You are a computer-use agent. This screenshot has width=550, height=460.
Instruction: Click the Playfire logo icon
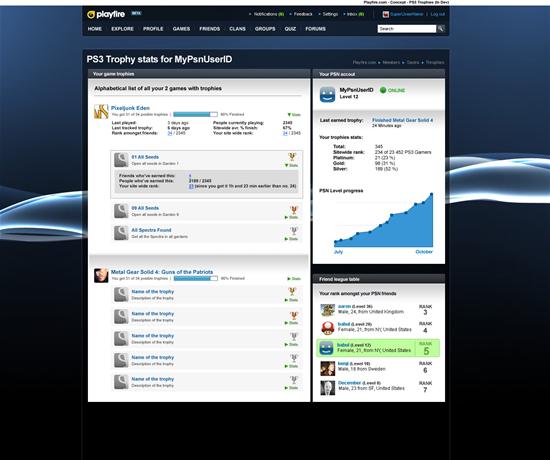pyautogui.click(x=91, y=15)
